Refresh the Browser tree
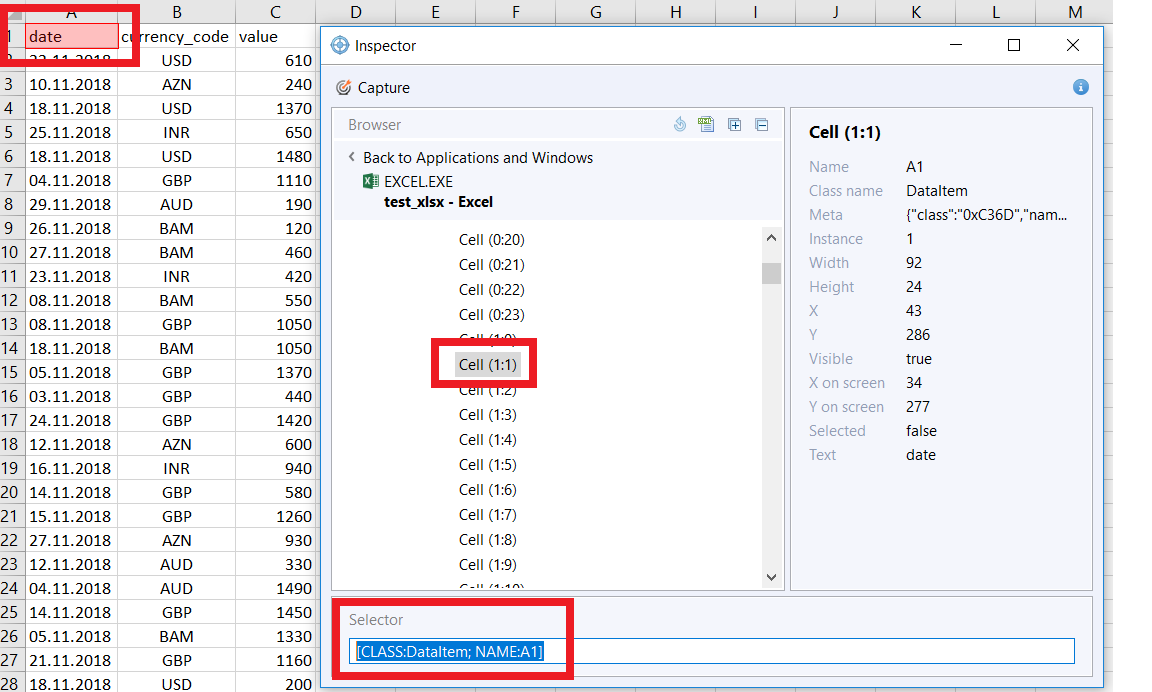This screenshot has width=1152, height=692. [x=680, y=124]
